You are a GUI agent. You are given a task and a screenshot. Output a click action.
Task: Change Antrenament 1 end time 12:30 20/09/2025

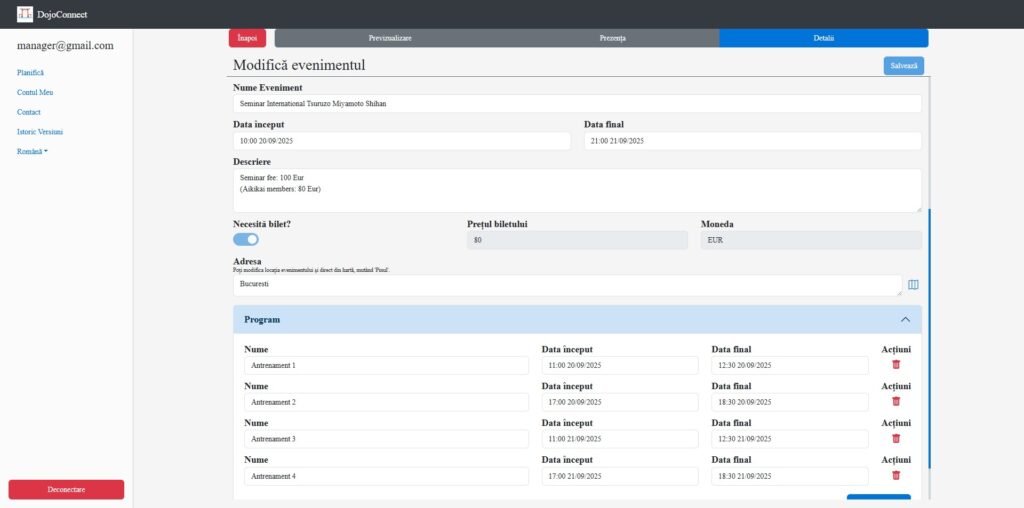(790, 366)
